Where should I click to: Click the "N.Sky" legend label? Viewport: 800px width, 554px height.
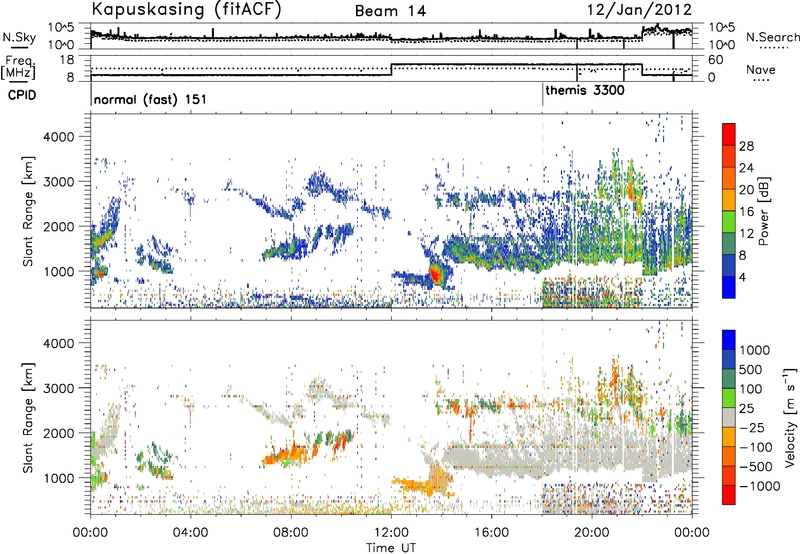[x=19, y=37]
